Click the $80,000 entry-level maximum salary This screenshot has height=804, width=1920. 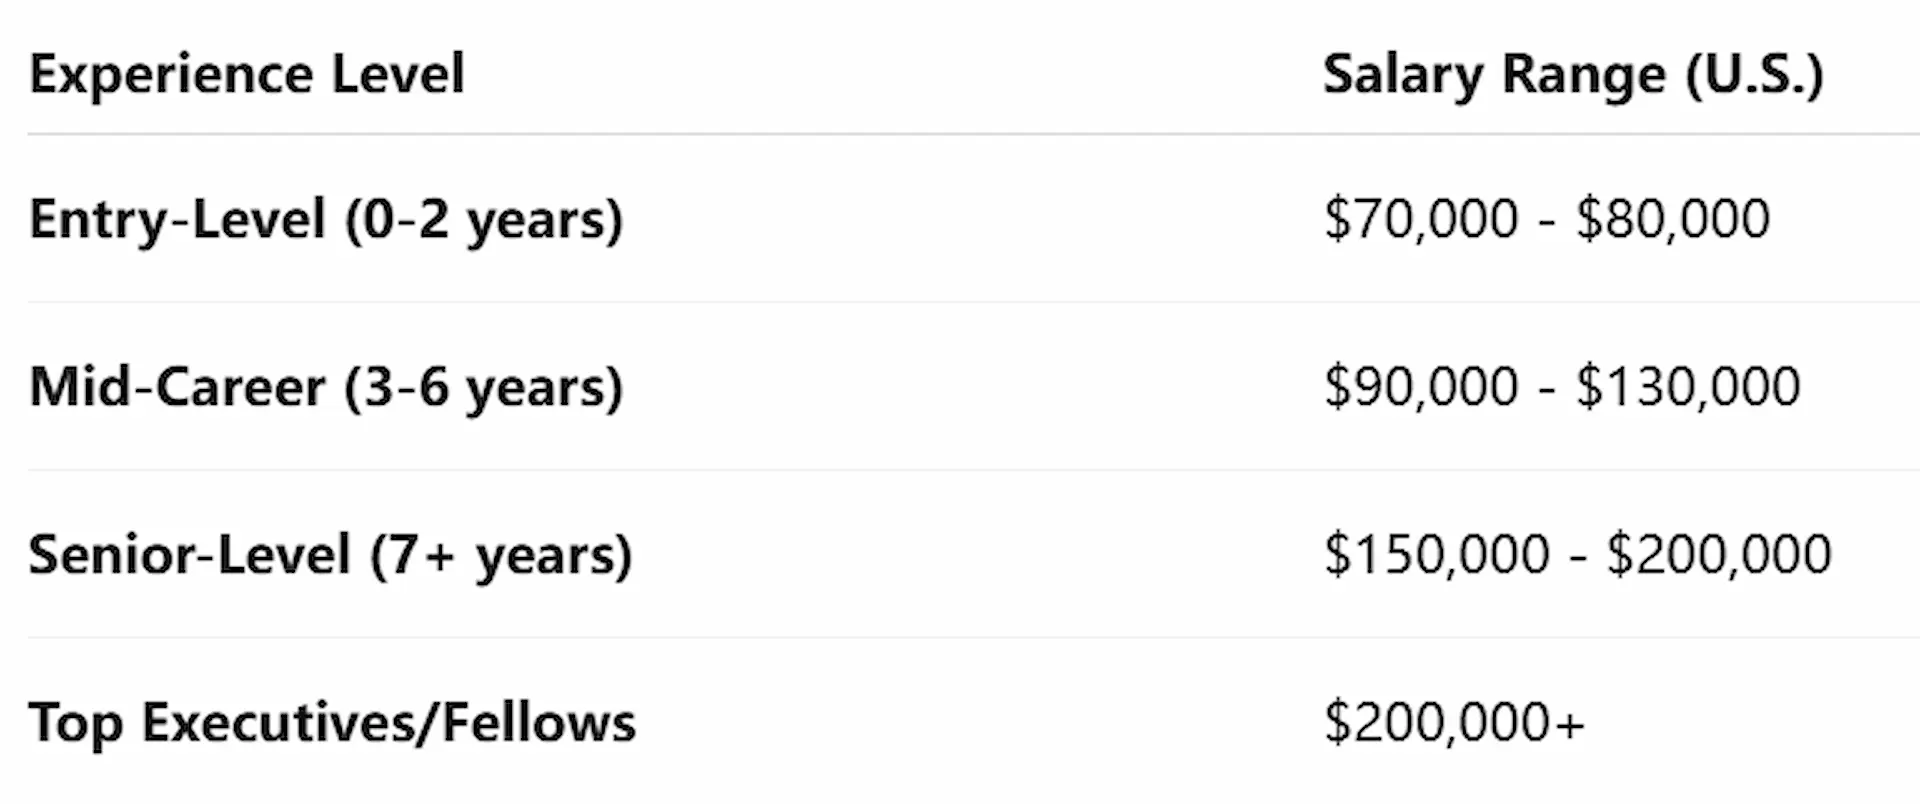[1673, 219]
